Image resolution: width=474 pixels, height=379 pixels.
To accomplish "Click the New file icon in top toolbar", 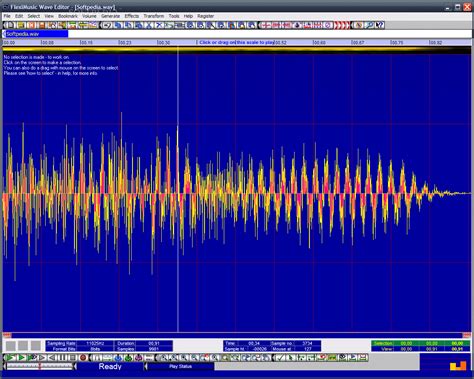I will tap(10, 25).
